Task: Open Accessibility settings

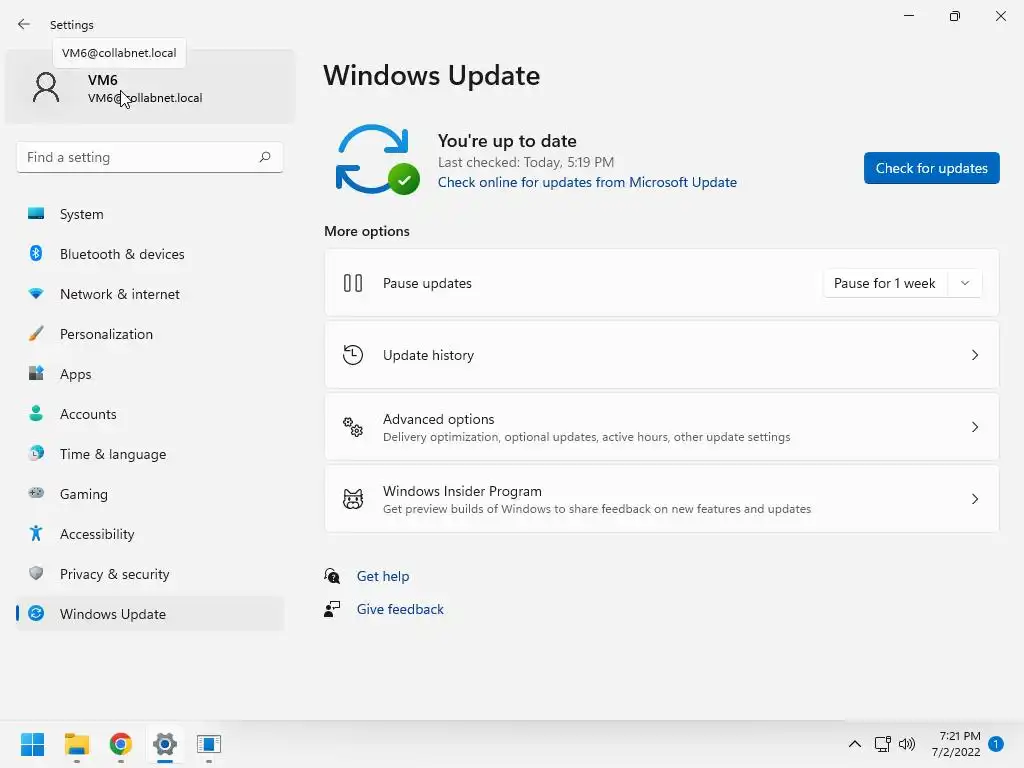Action: point(150,534)
